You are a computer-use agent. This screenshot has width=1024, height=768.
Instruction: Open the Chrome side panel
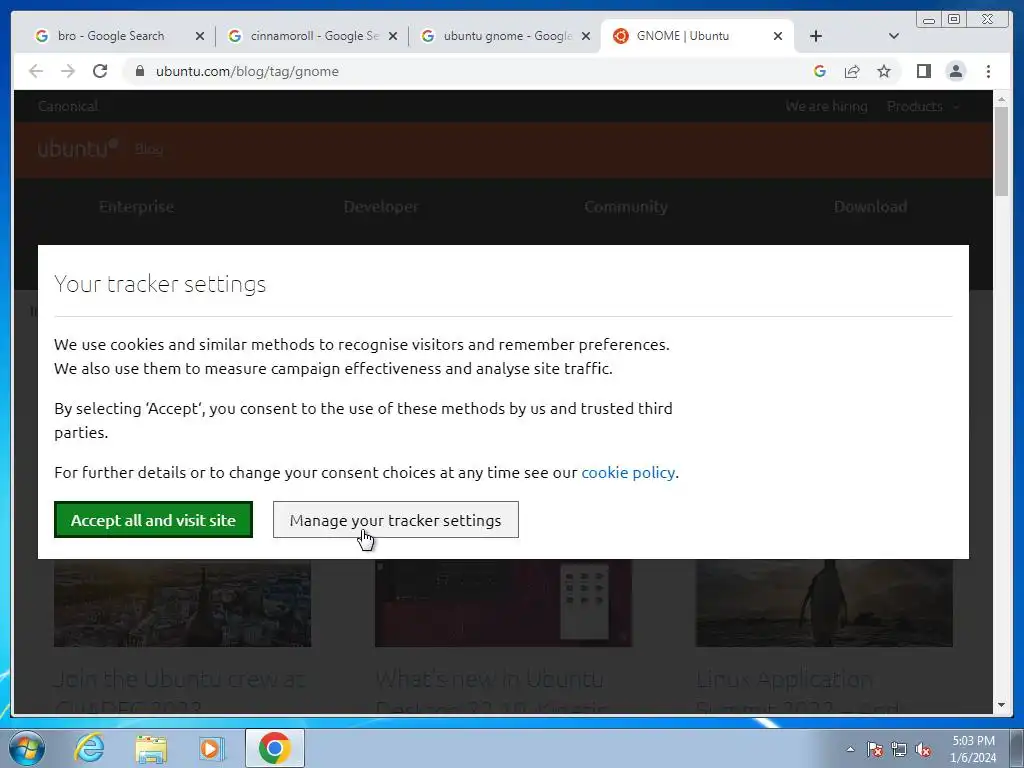923,71
